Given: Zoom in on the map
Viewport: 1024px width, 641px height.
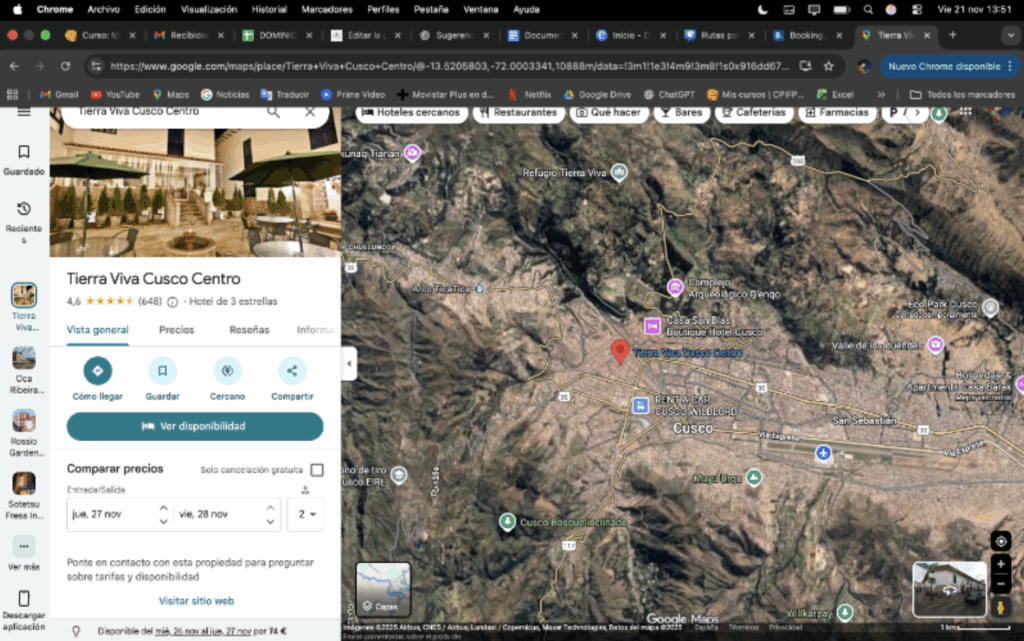Looking at the screenshot, I should 1000,564.
